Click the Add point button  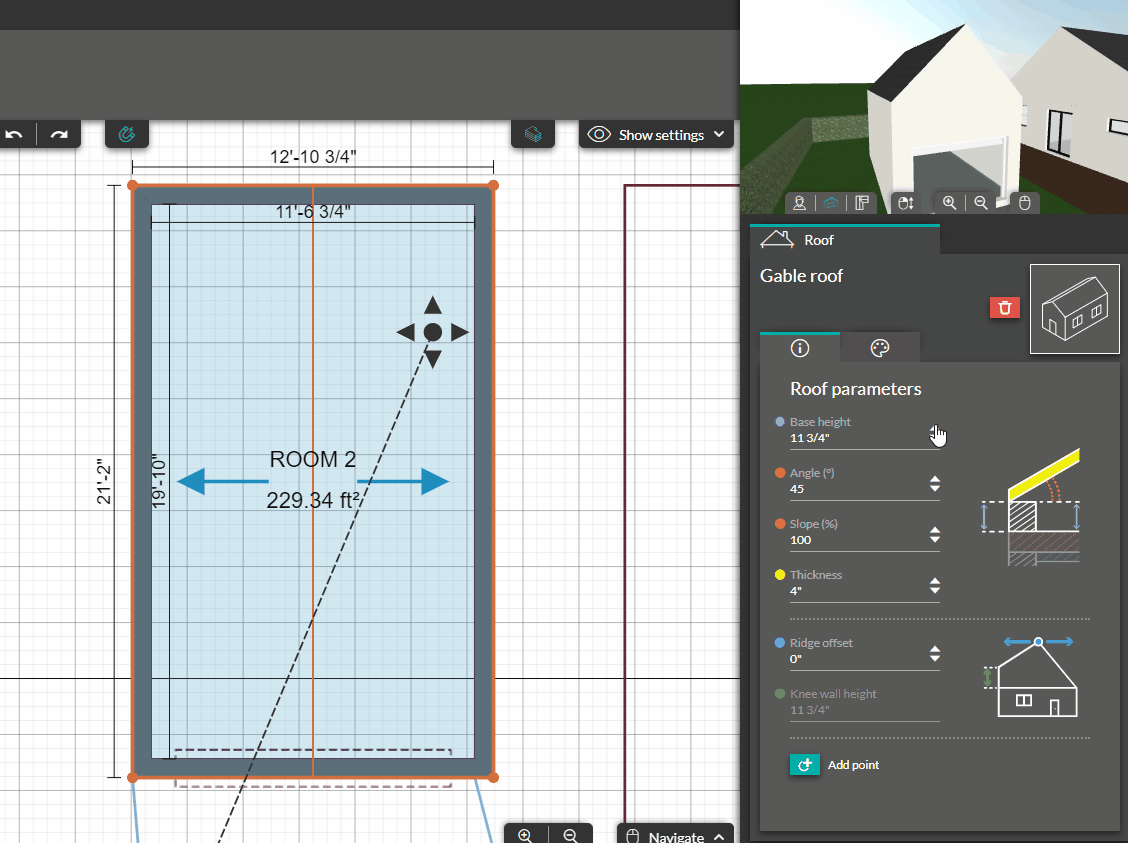click(x=835, y=764)
